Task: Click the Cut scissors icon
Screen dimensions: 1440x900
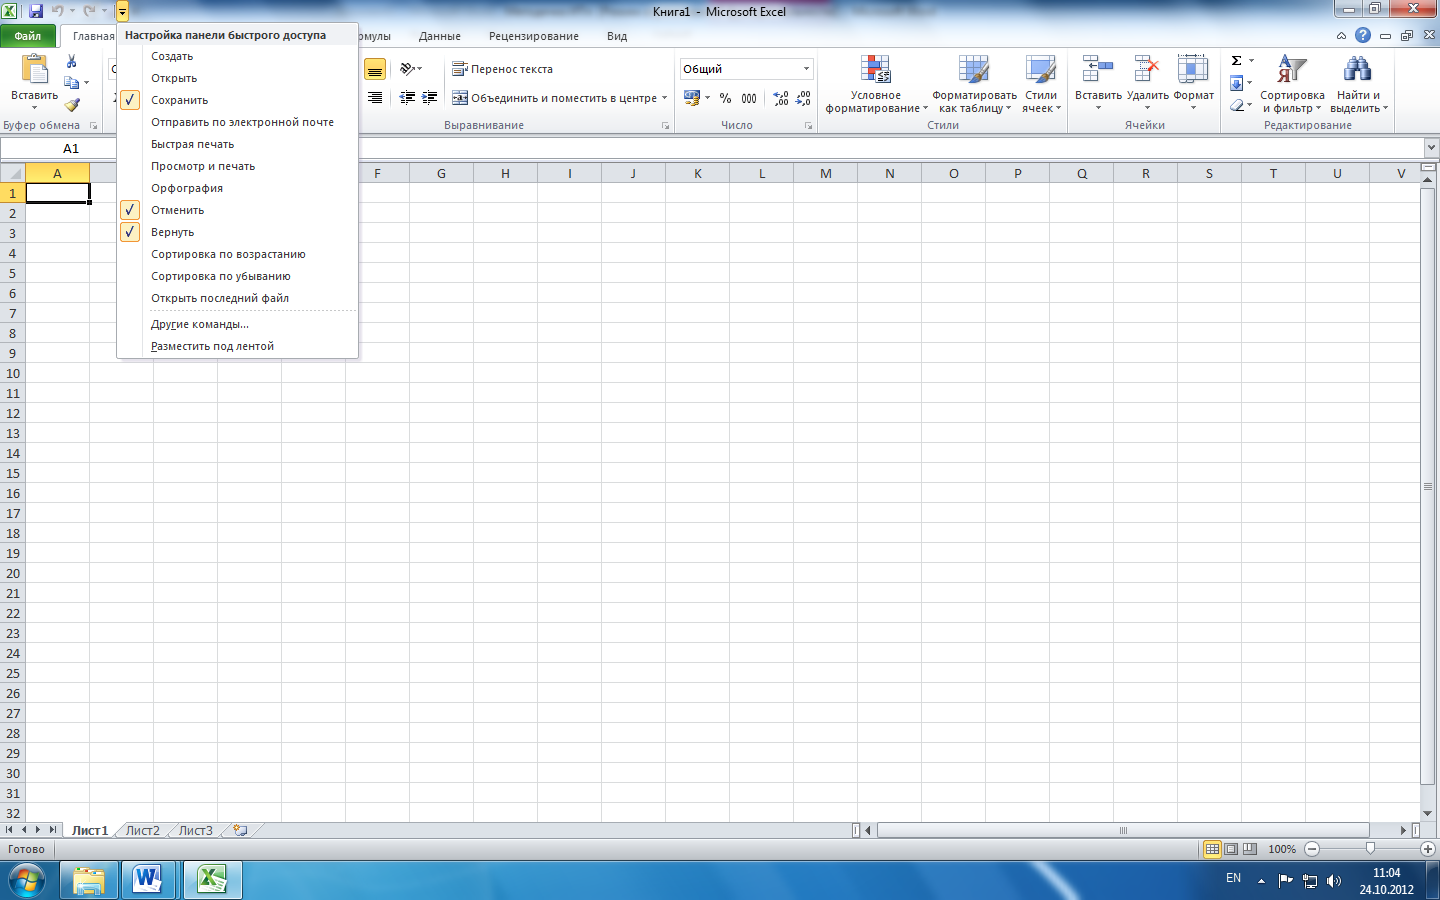Action: pyautogui.click(x=72, y=61)
